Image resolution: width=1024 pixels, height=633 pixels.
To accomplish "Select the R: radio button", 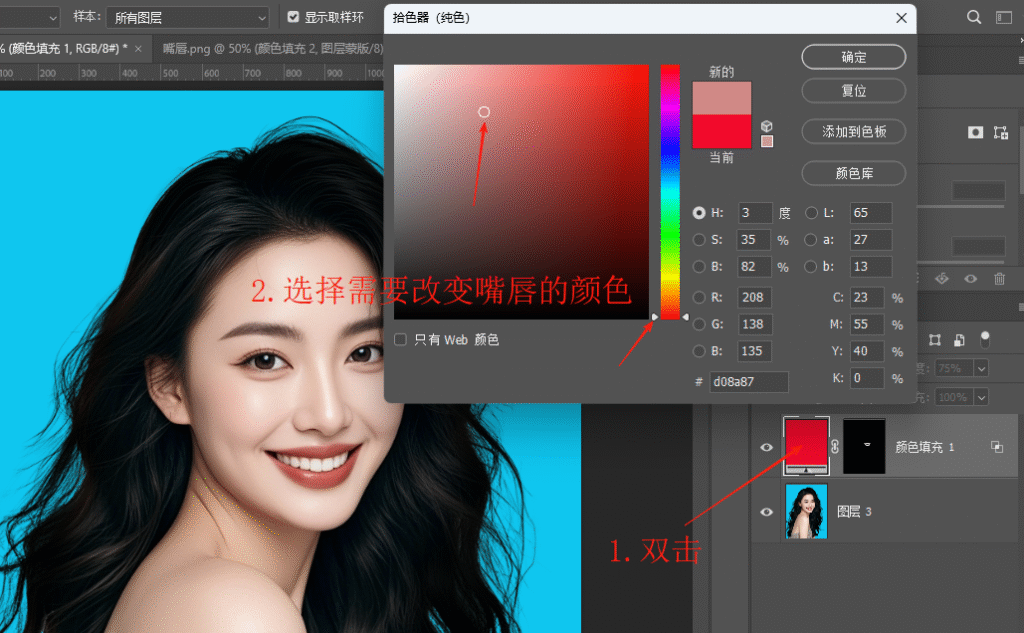I will [699, 297].
